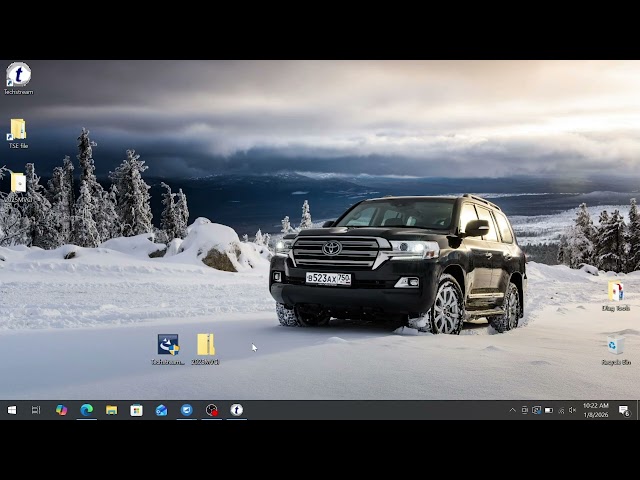640x480 pixels.
Task: Open the volume speaker tray icon
Action: [x=573, y=410]
